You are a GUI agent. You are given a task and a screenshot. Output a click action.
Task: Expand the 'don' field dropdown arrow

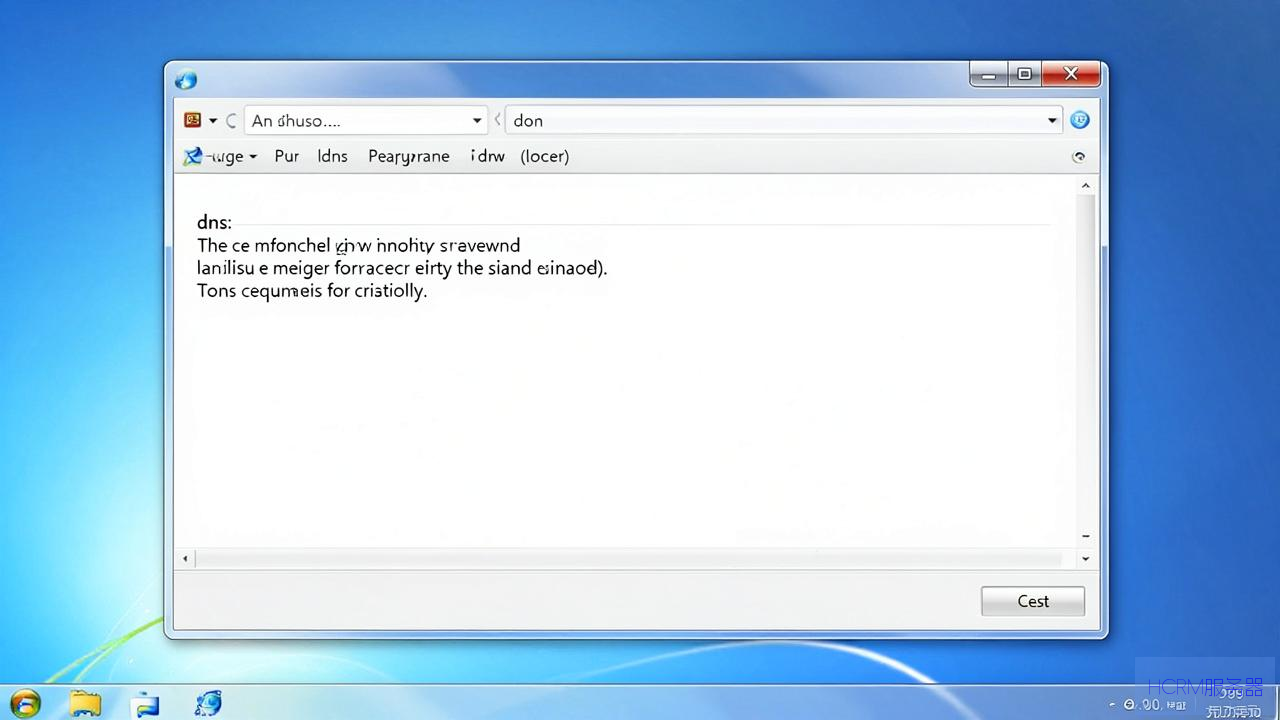pos(1052,120)
